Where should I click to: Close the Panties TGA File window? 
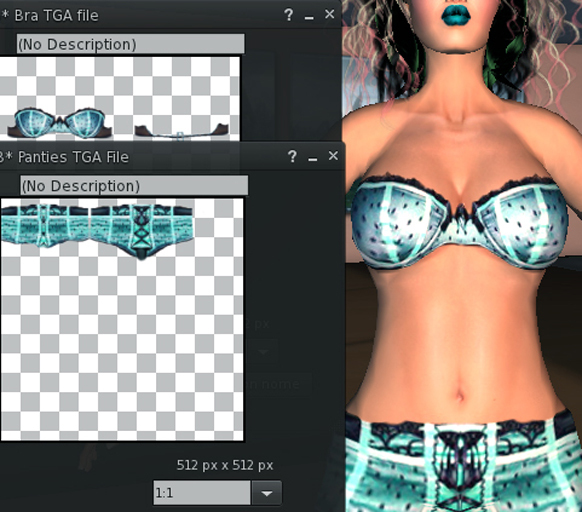pos(333,156)
